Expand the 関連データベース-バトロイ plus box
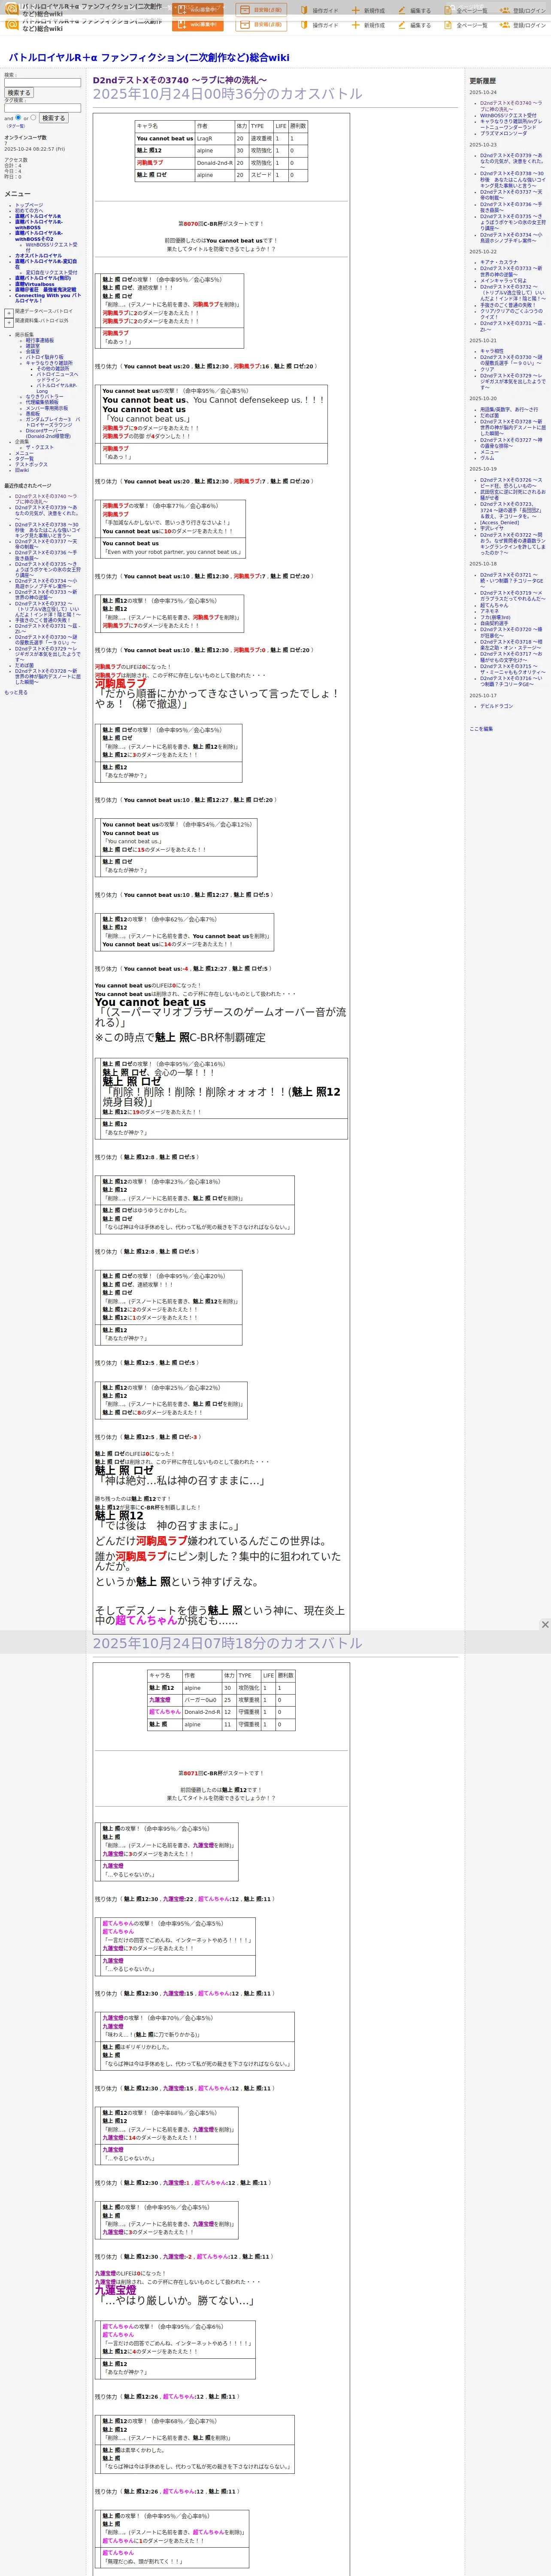Viewport: 551px width, 2576px height. point(9,313)
